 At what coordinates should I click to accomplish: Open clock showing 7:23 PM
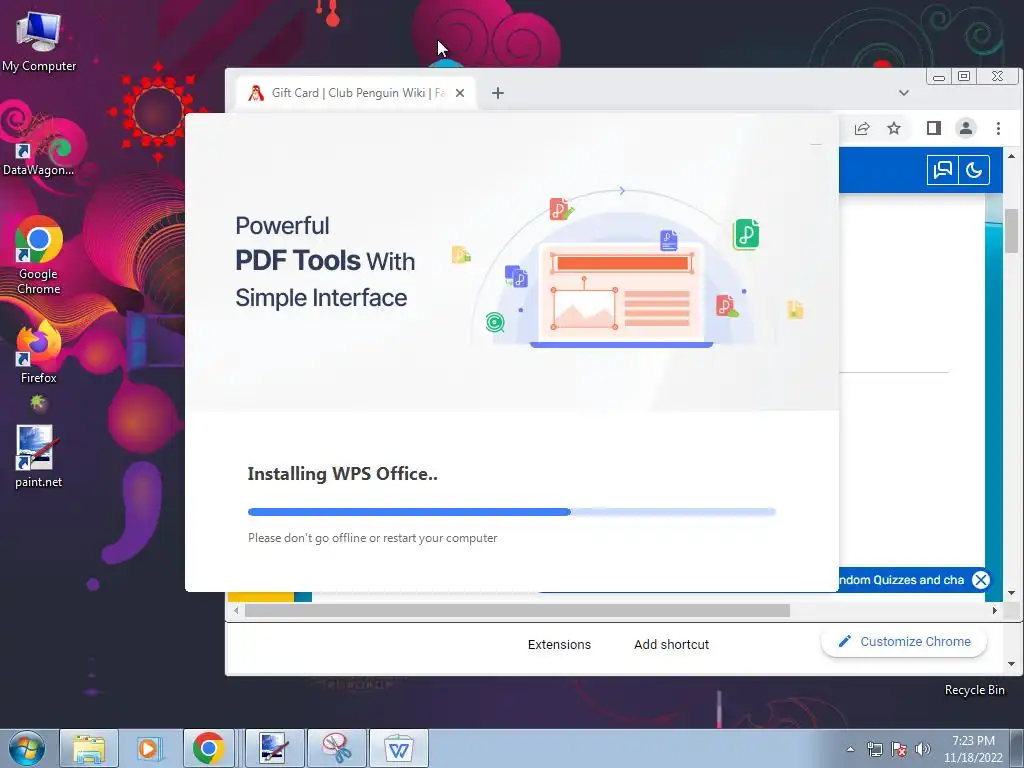(973, 749)
